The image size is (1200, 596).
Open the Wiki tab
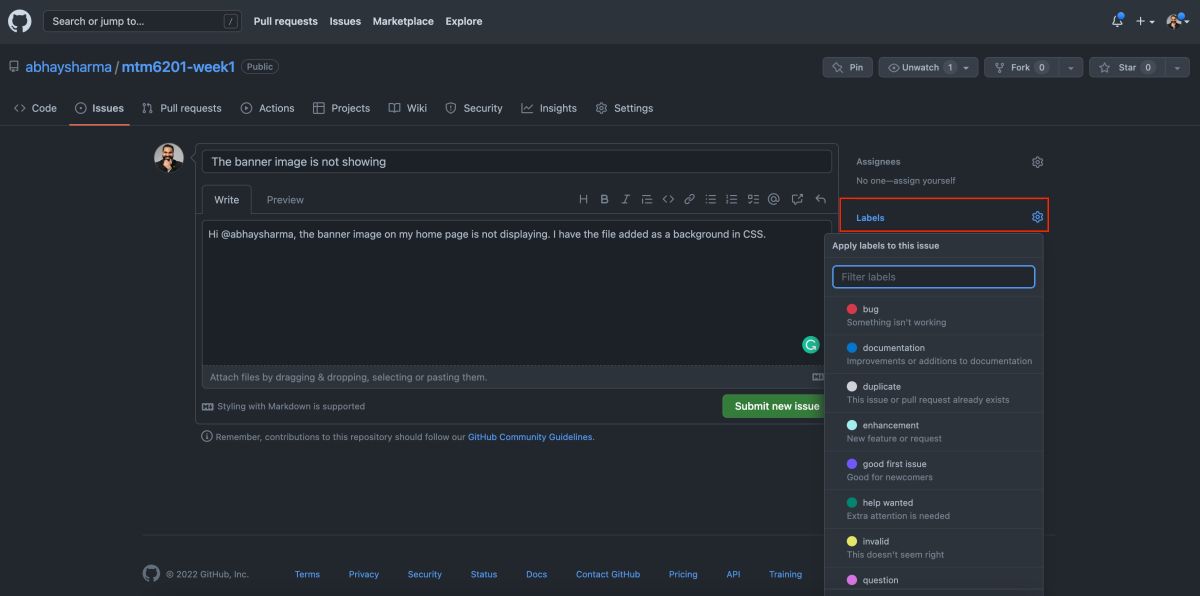click(x=407, y=108)
